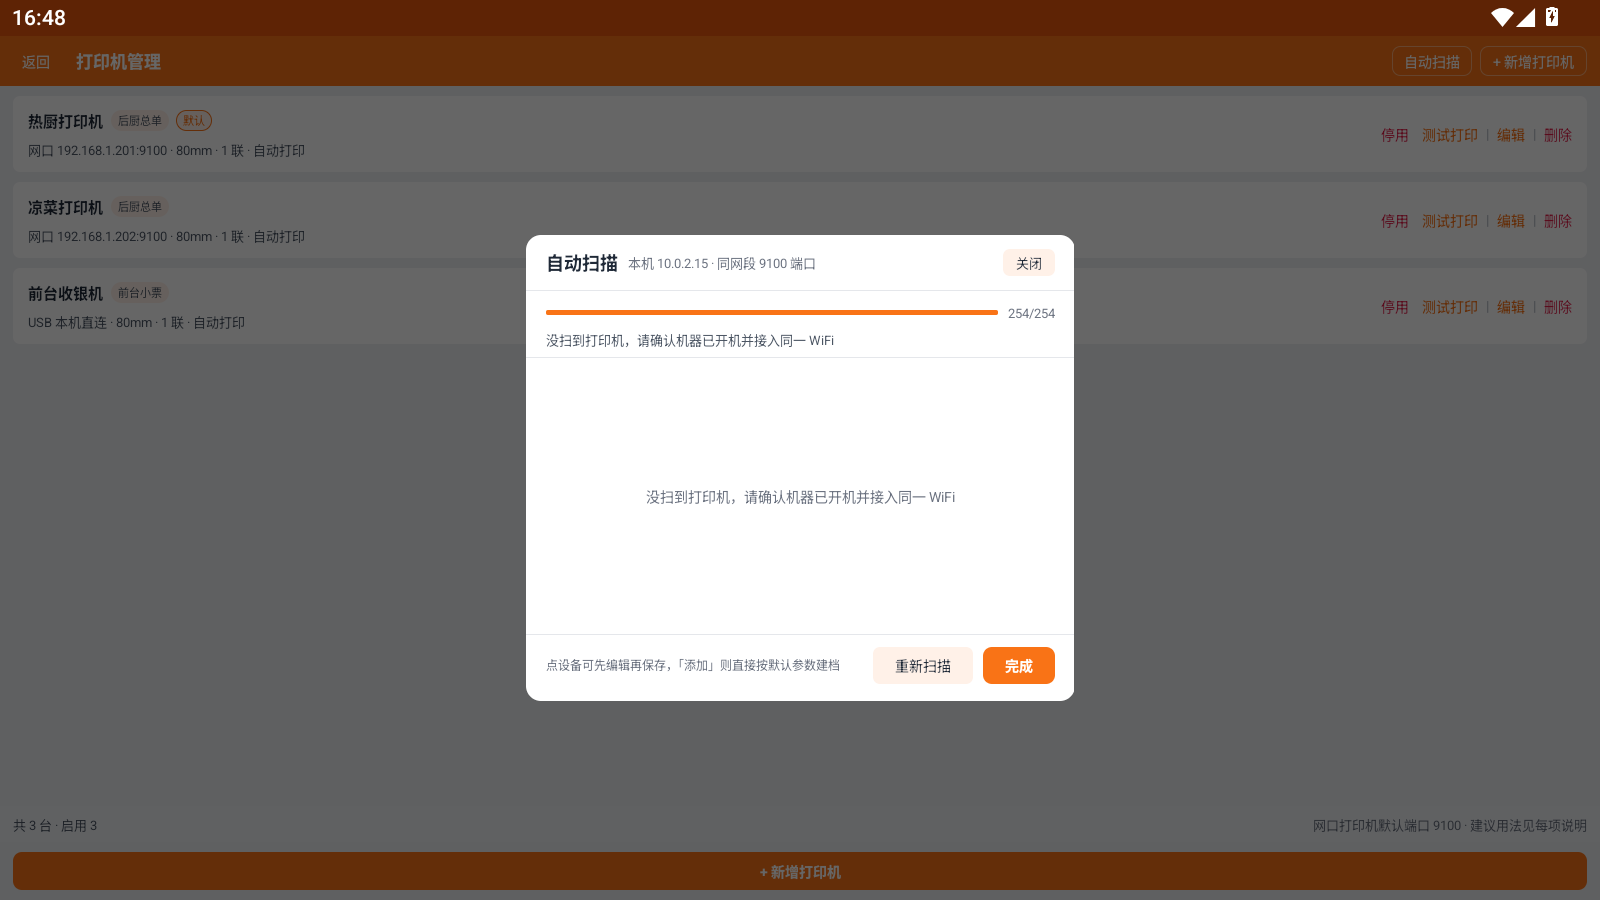1600x900 pixels.
Task: Click 停用 for 热厨打印机
Action: click(1394, 135)
